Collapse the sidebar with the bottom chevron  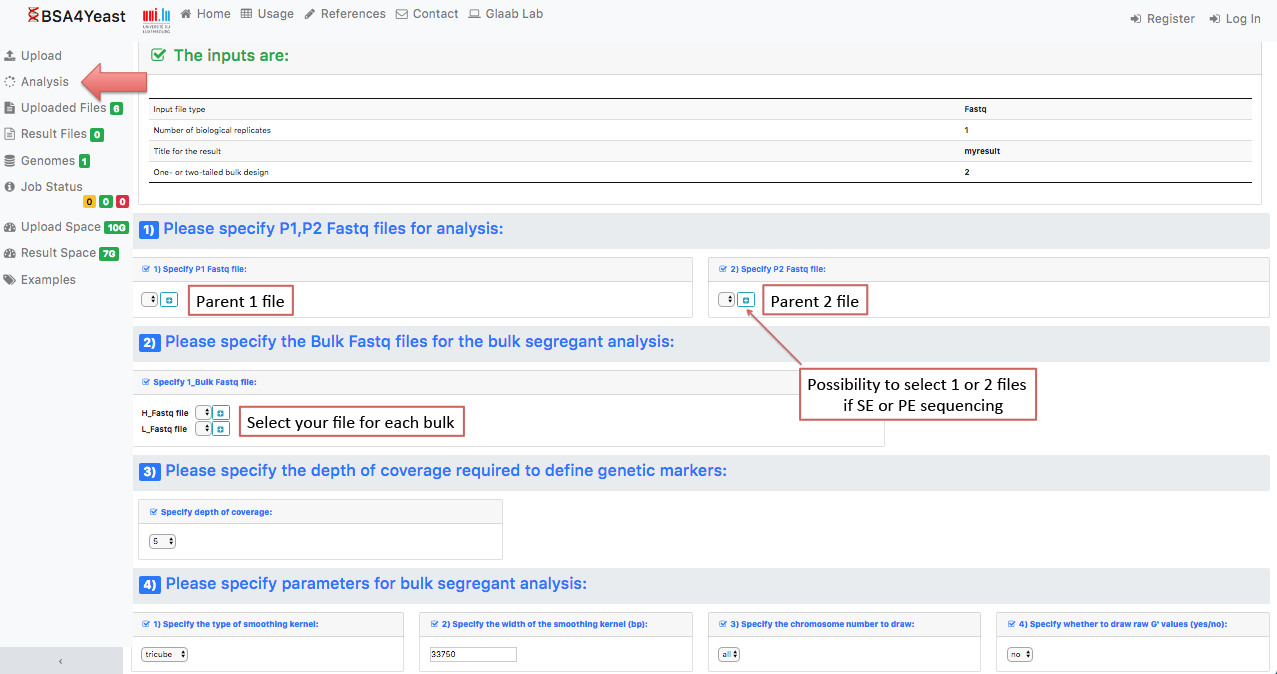pyautogui.click(x=61, y=661)
